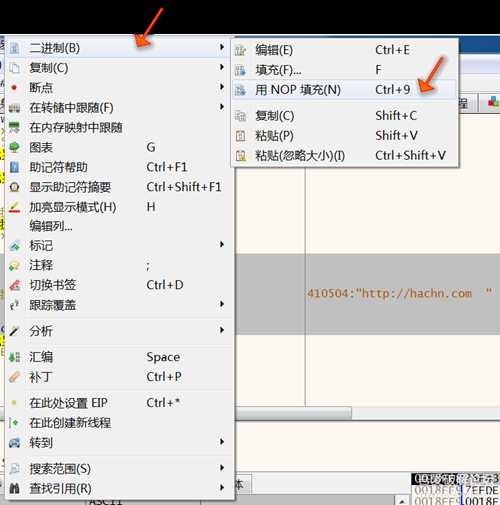Expand the search range (搜索范围) submenu arrow

click(222, 468)
